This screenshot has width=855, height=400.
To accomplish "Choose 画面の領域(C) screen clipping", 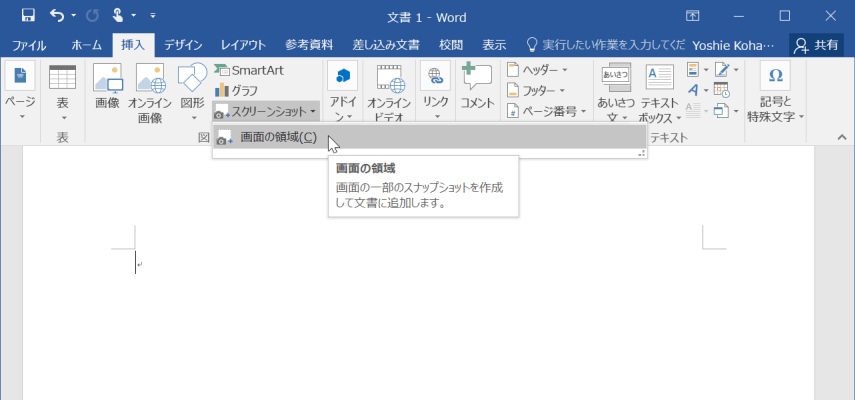I will 429,138.
